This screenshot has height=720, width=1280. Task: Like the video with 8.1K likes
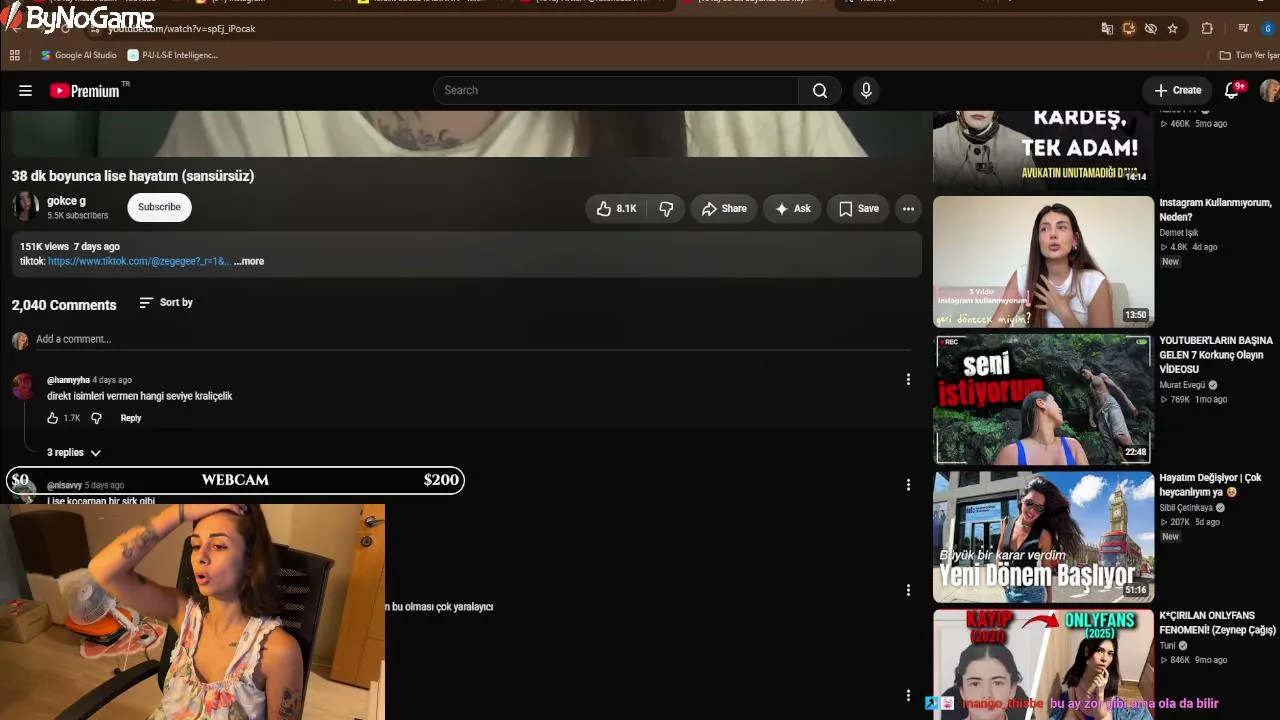(616, 208)
